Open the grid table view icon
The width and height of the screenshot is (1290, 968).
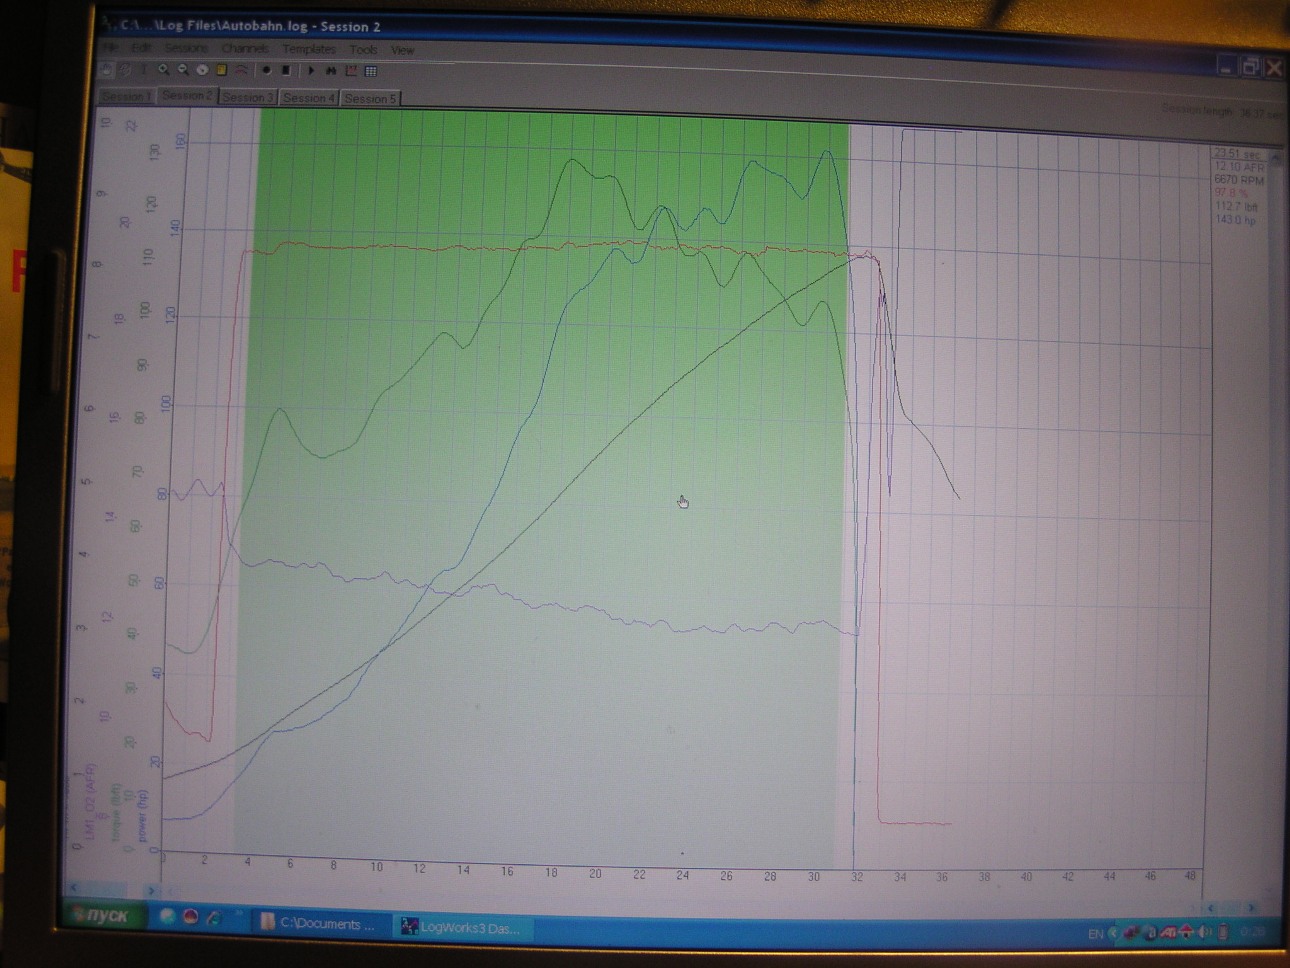371,71
